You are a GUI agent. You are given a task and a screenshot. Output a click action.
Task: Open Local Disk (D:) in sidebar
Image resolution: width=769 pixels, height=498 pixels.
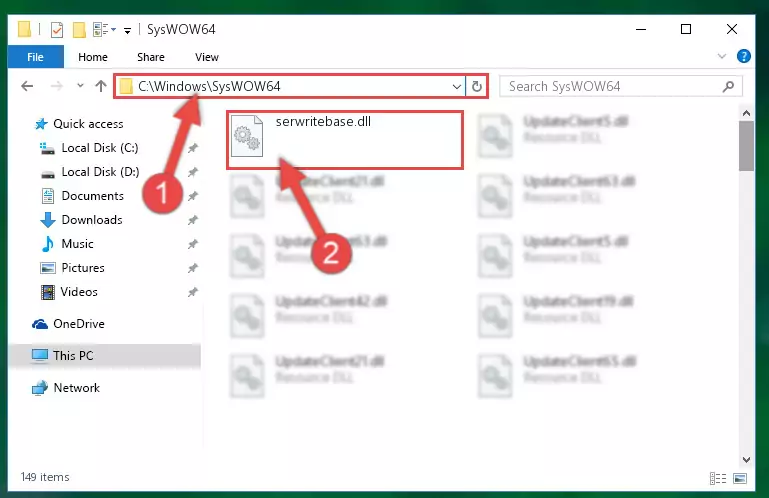pyautogui.click(x=100, y=172)
